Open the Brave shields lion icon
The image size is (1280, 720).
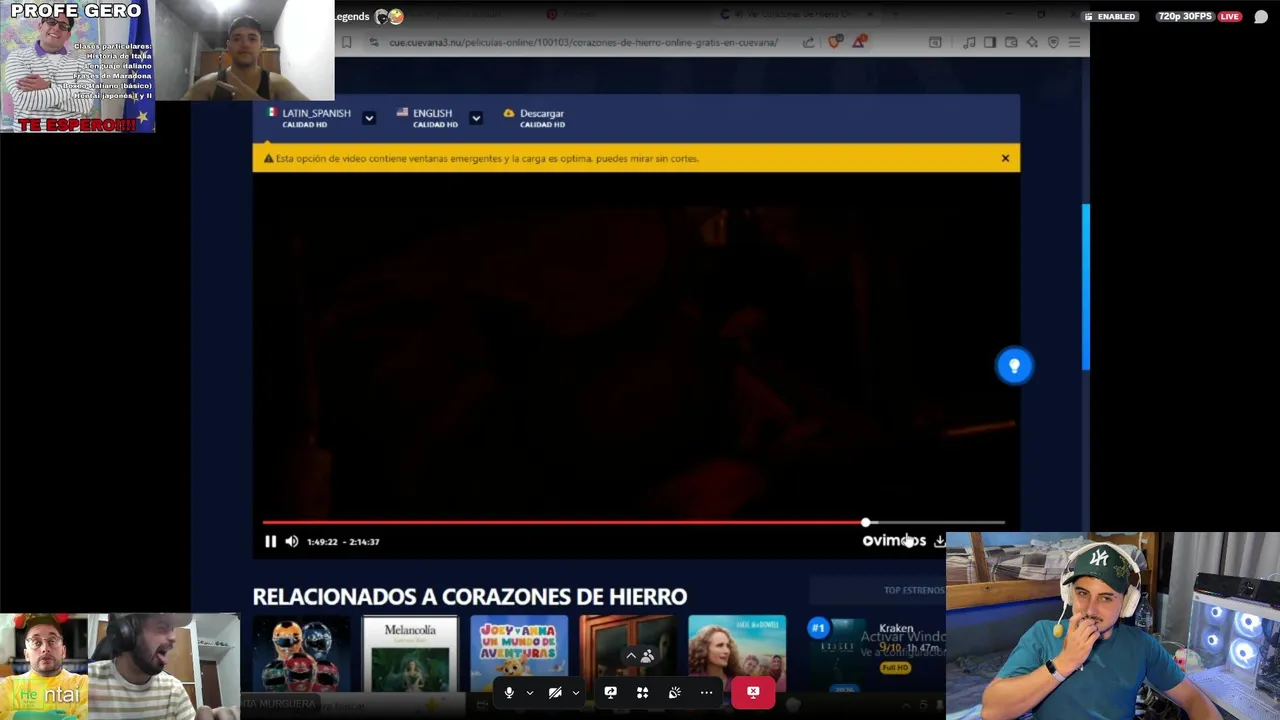click(835, 42)
